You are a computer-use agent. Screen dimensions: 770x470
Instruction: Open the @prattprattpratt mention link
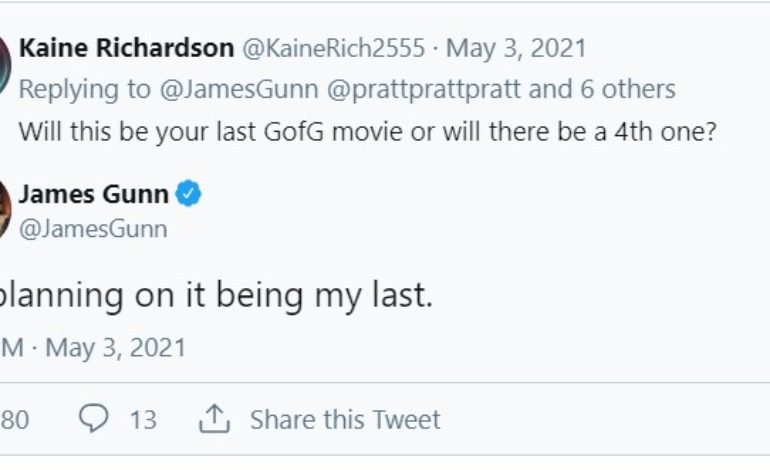438,90
